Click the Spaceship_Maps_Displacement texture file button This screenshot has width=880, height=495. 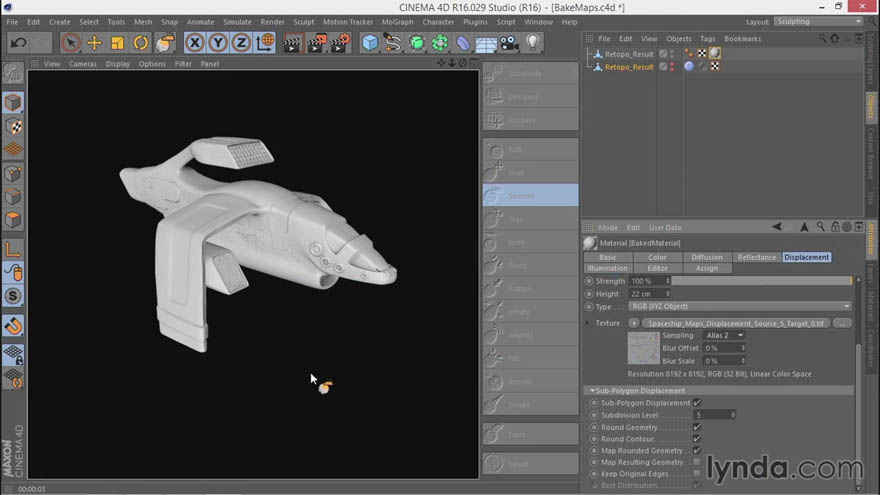736,323
